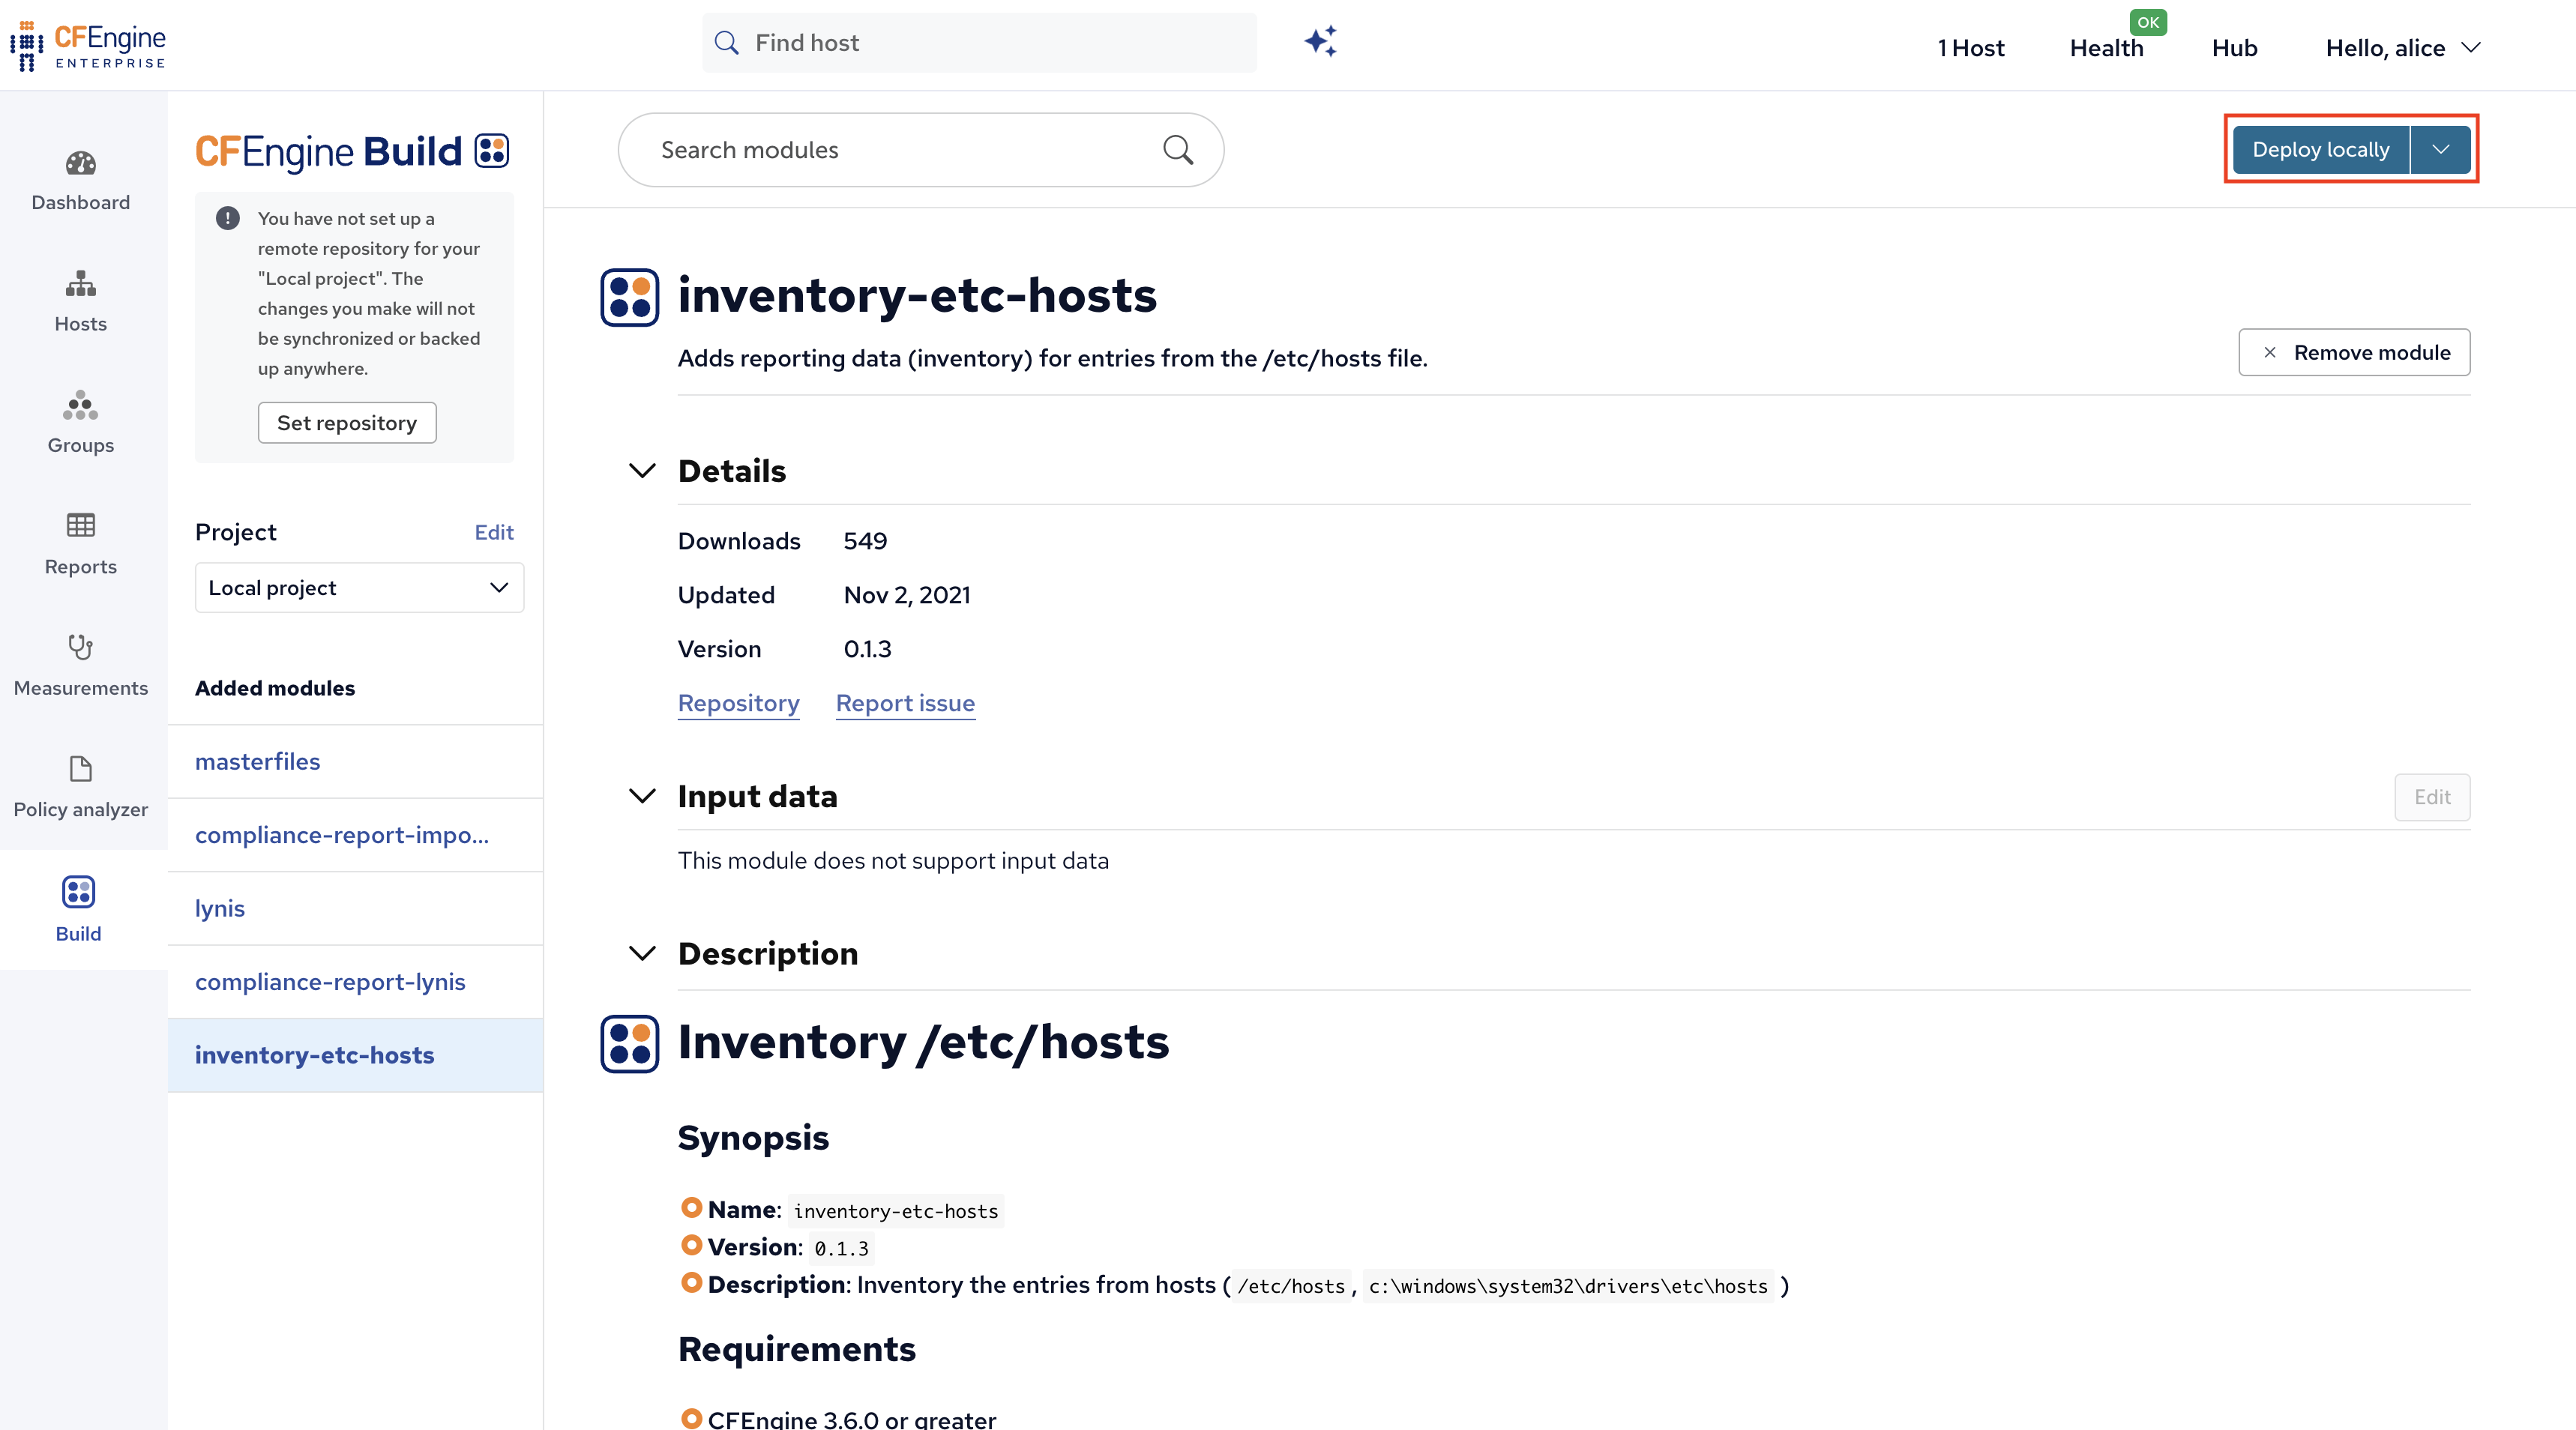Click the CFEngine Enterprise logo
This screenshot has height=1430, width=2576.
(88, 46)
